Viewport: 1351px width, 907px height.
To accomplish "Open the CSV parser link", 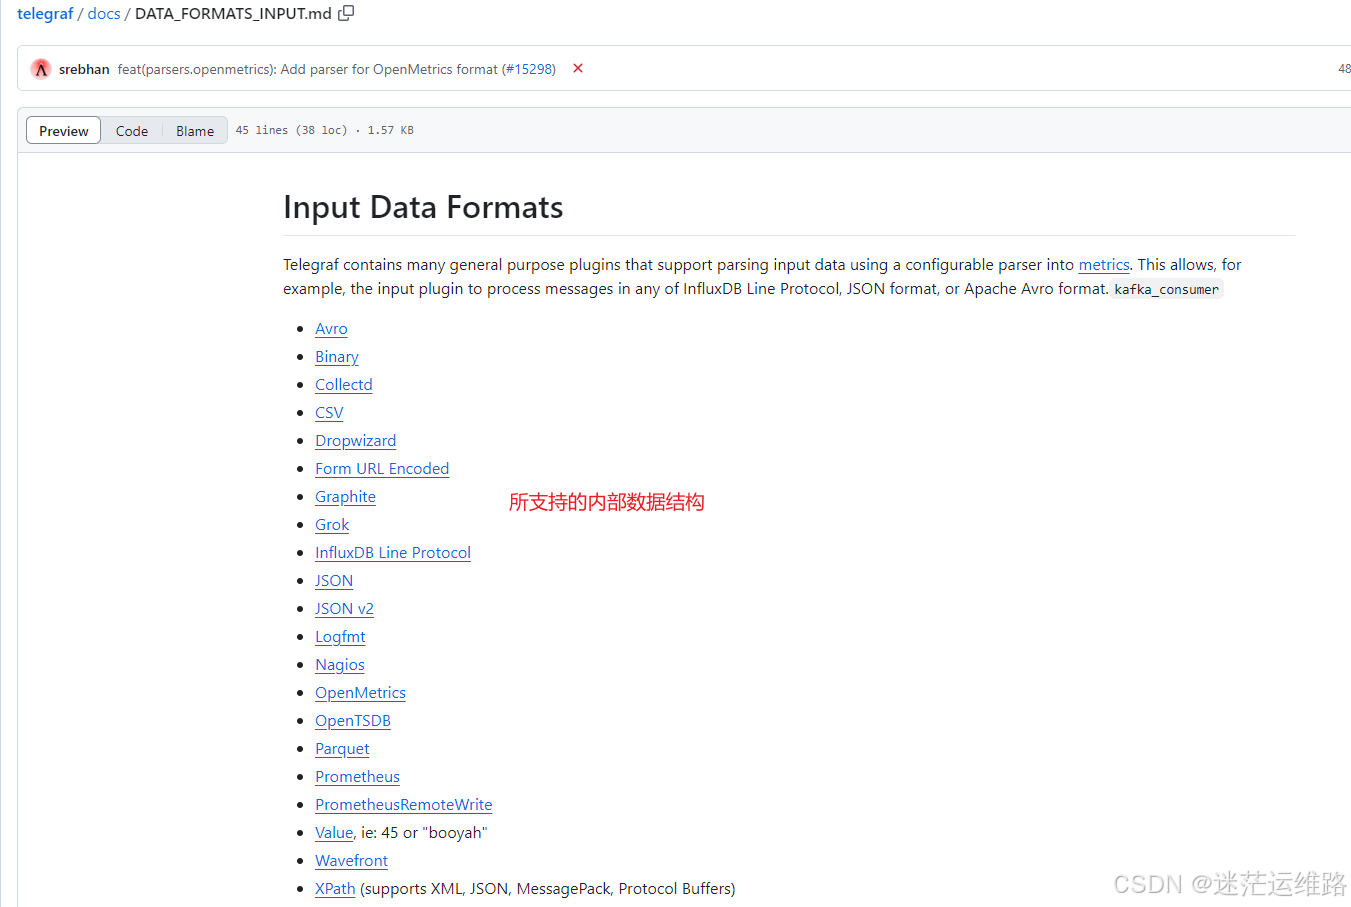I will tap(329, 413).
